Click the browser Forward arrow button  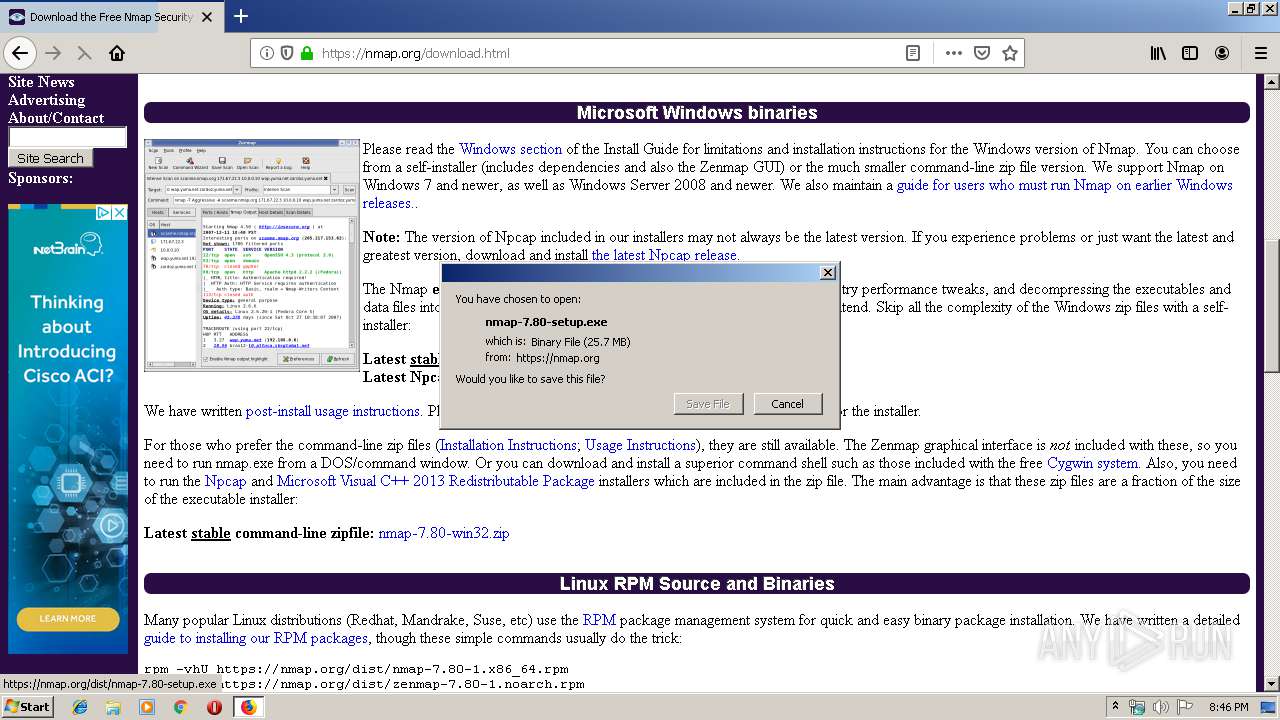pyautogui.click(x=53, y=53)
